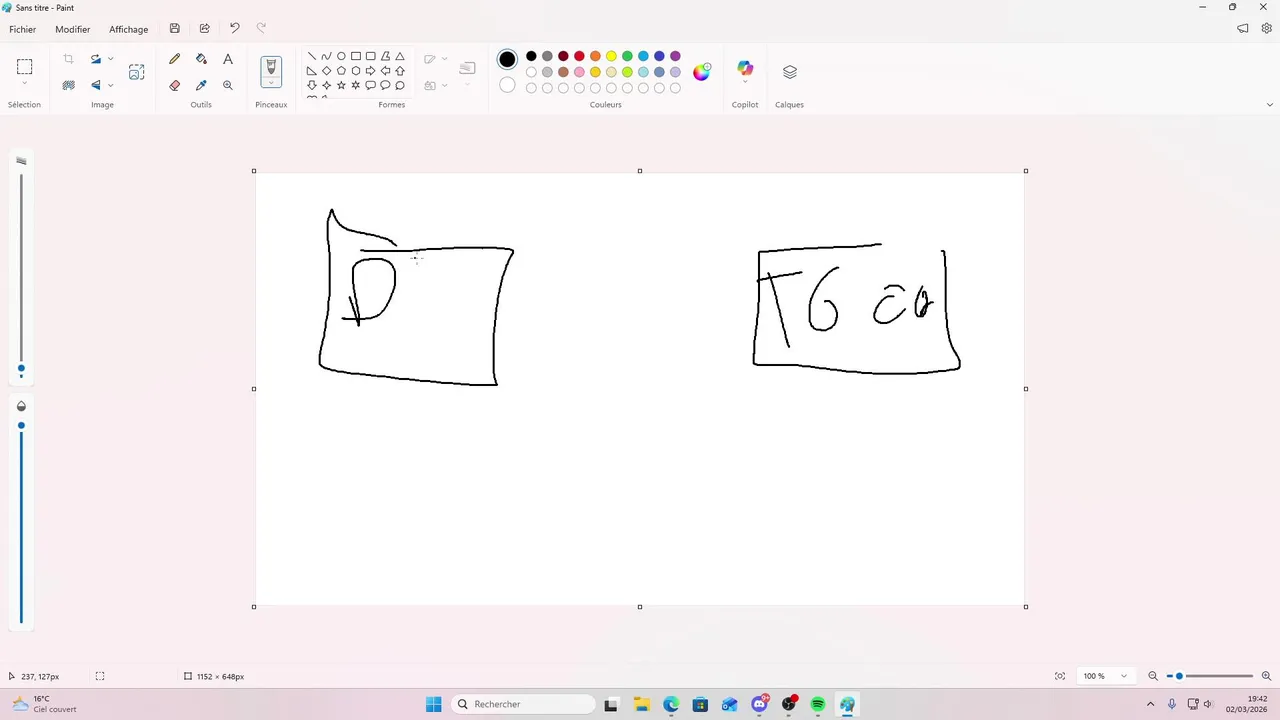Show hidden system tray icons
Screen dimensions: 1280x720
pyautogui.click(x=1150, y=704)
